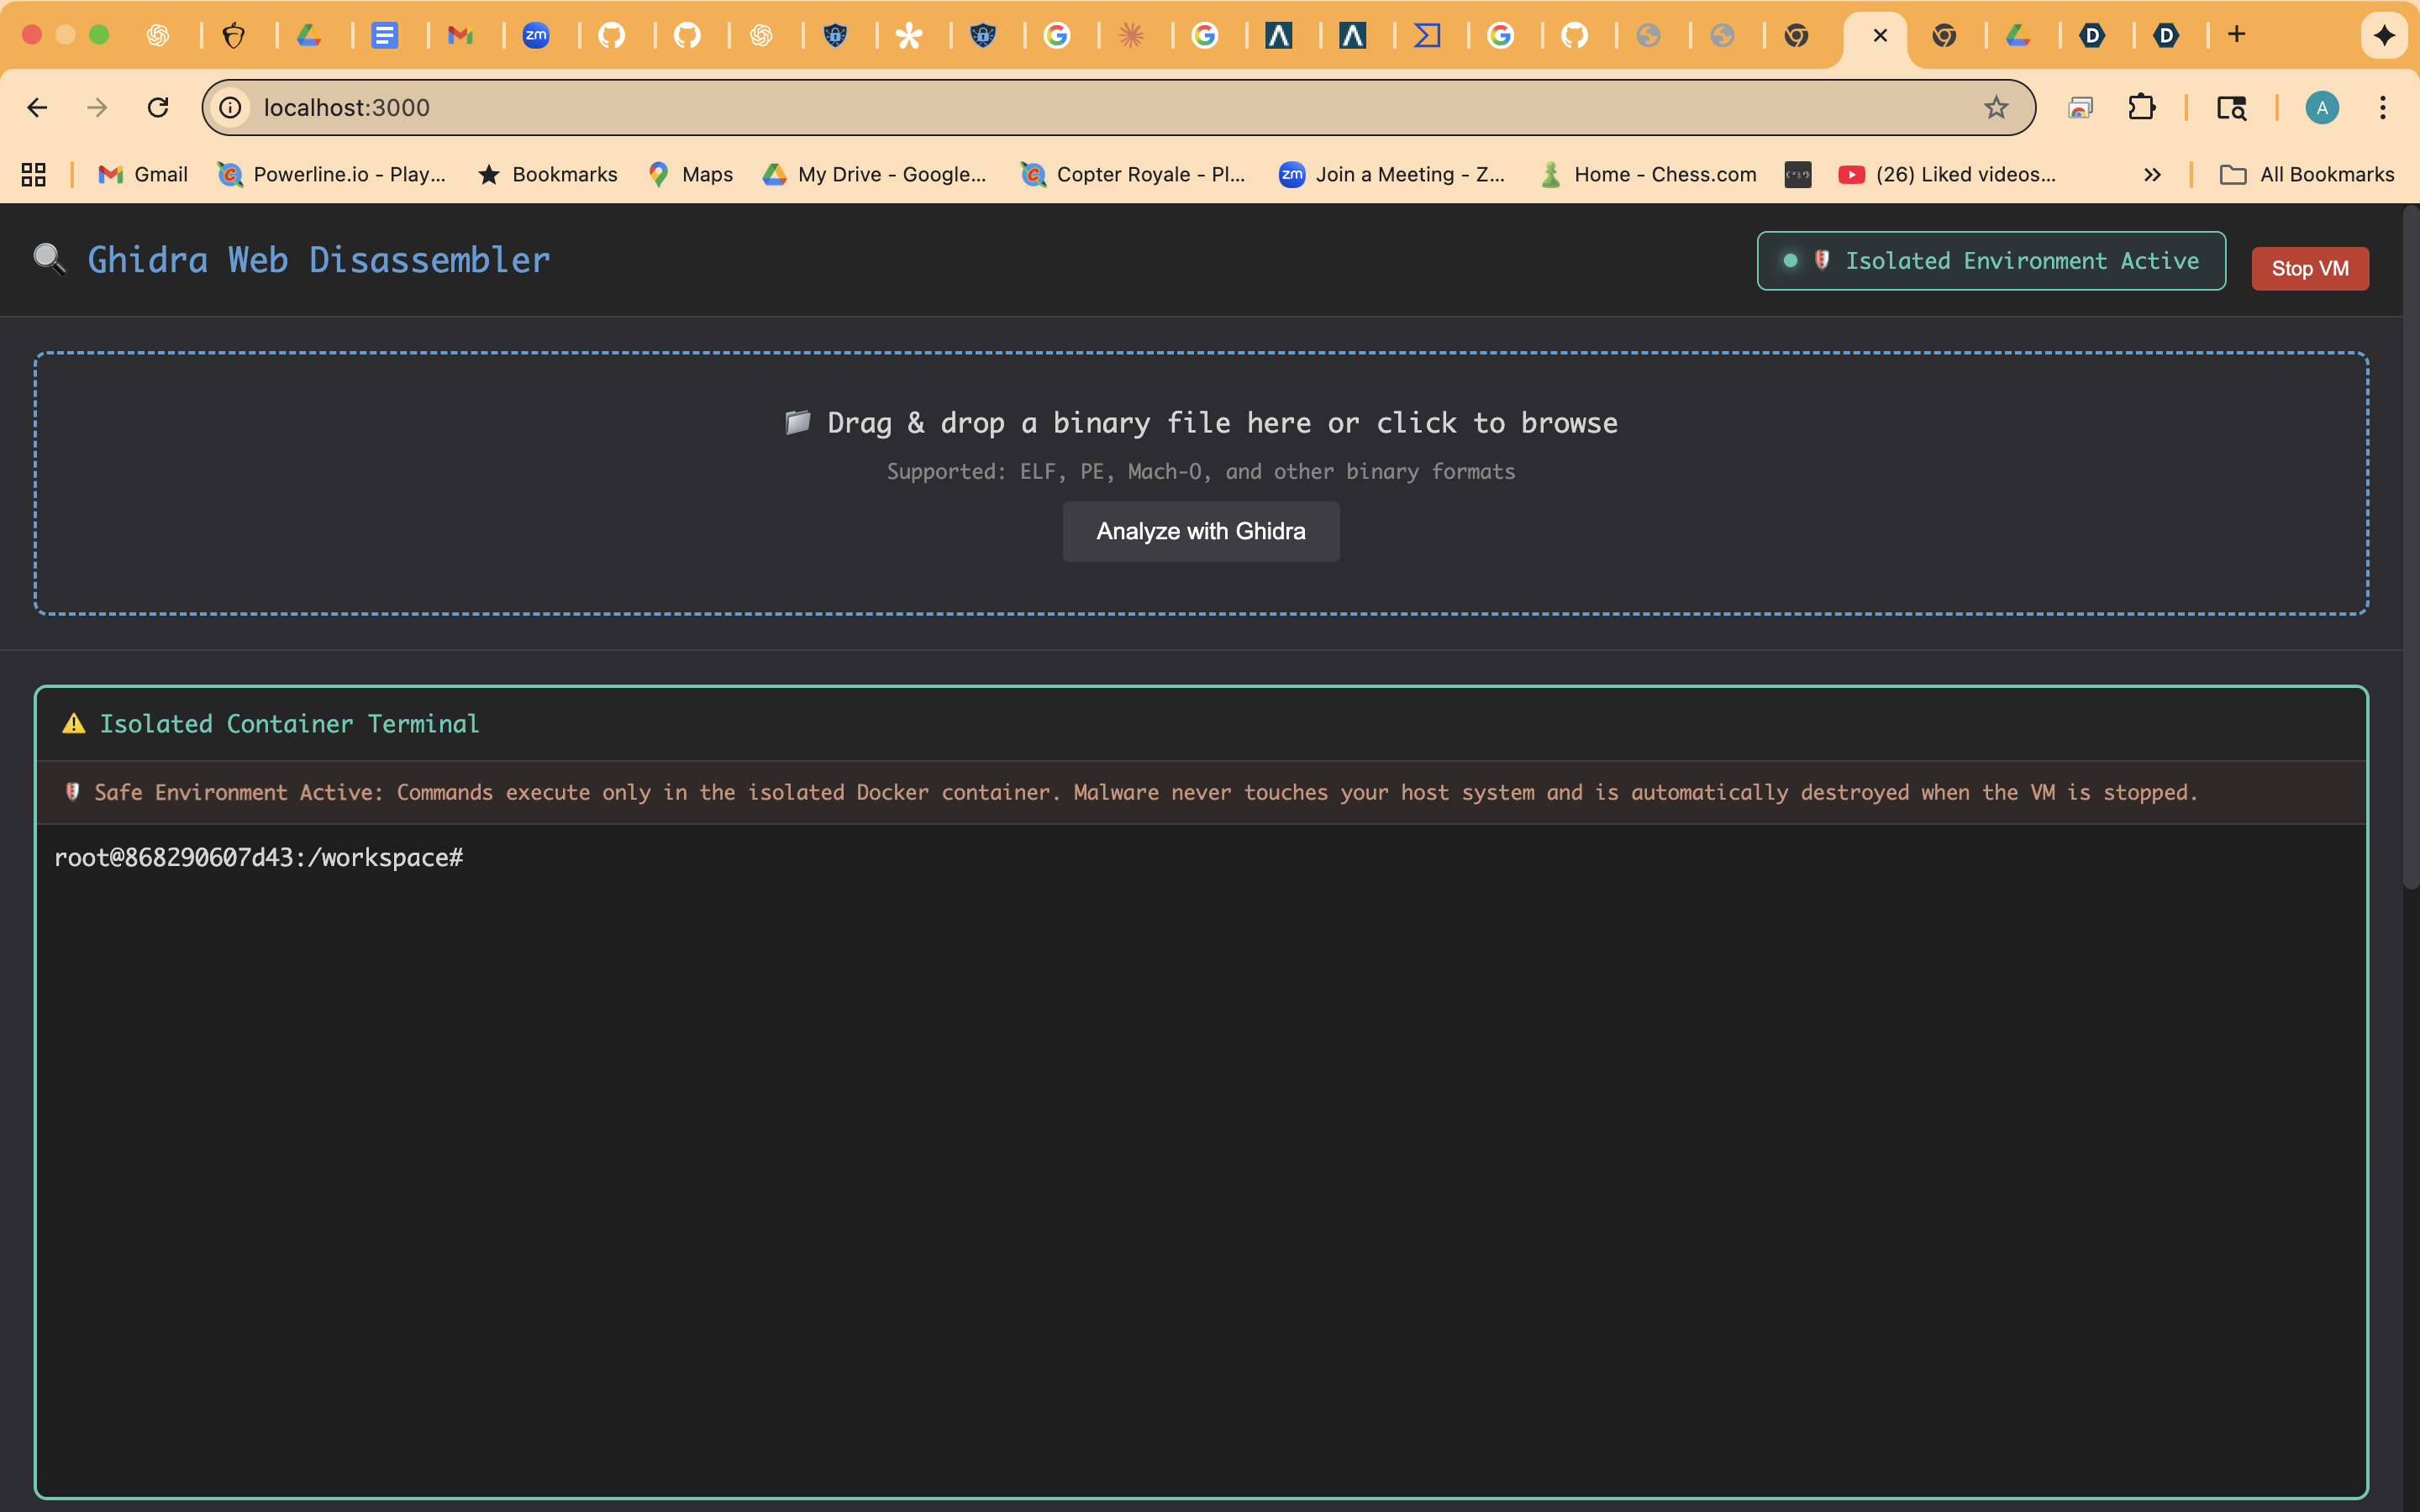The width and height of the screenshot is (2420, 1512).
Task: Switch to the Gmail tab
Action: 460,36
